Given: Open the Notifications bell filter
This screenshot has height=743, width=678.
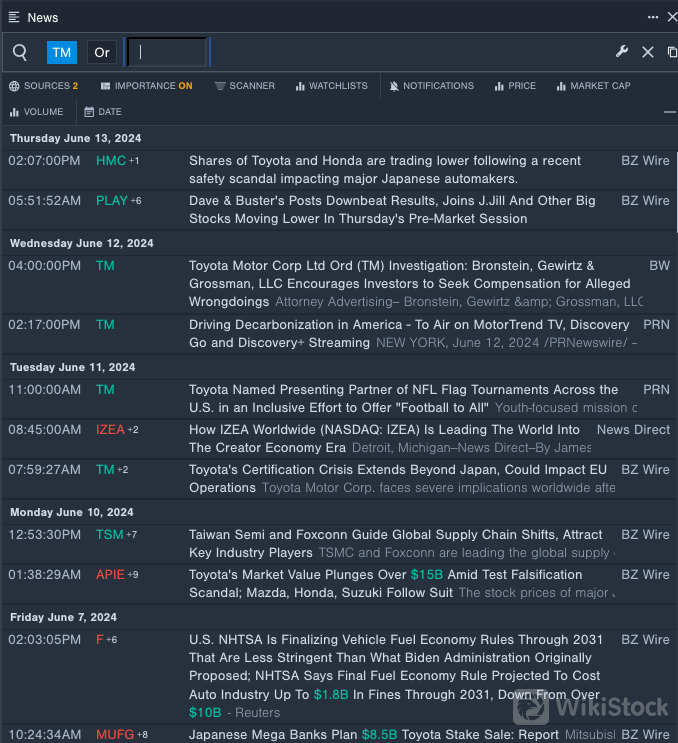Looking at the screenshot, I should [432, 86].
